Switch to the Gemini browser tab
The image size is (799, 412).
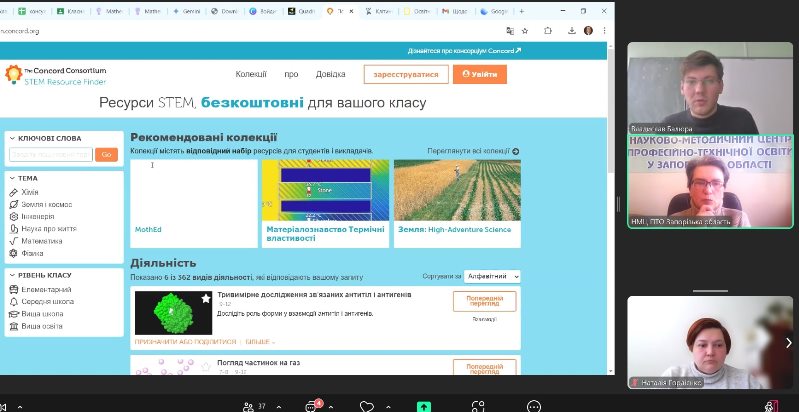187,11
